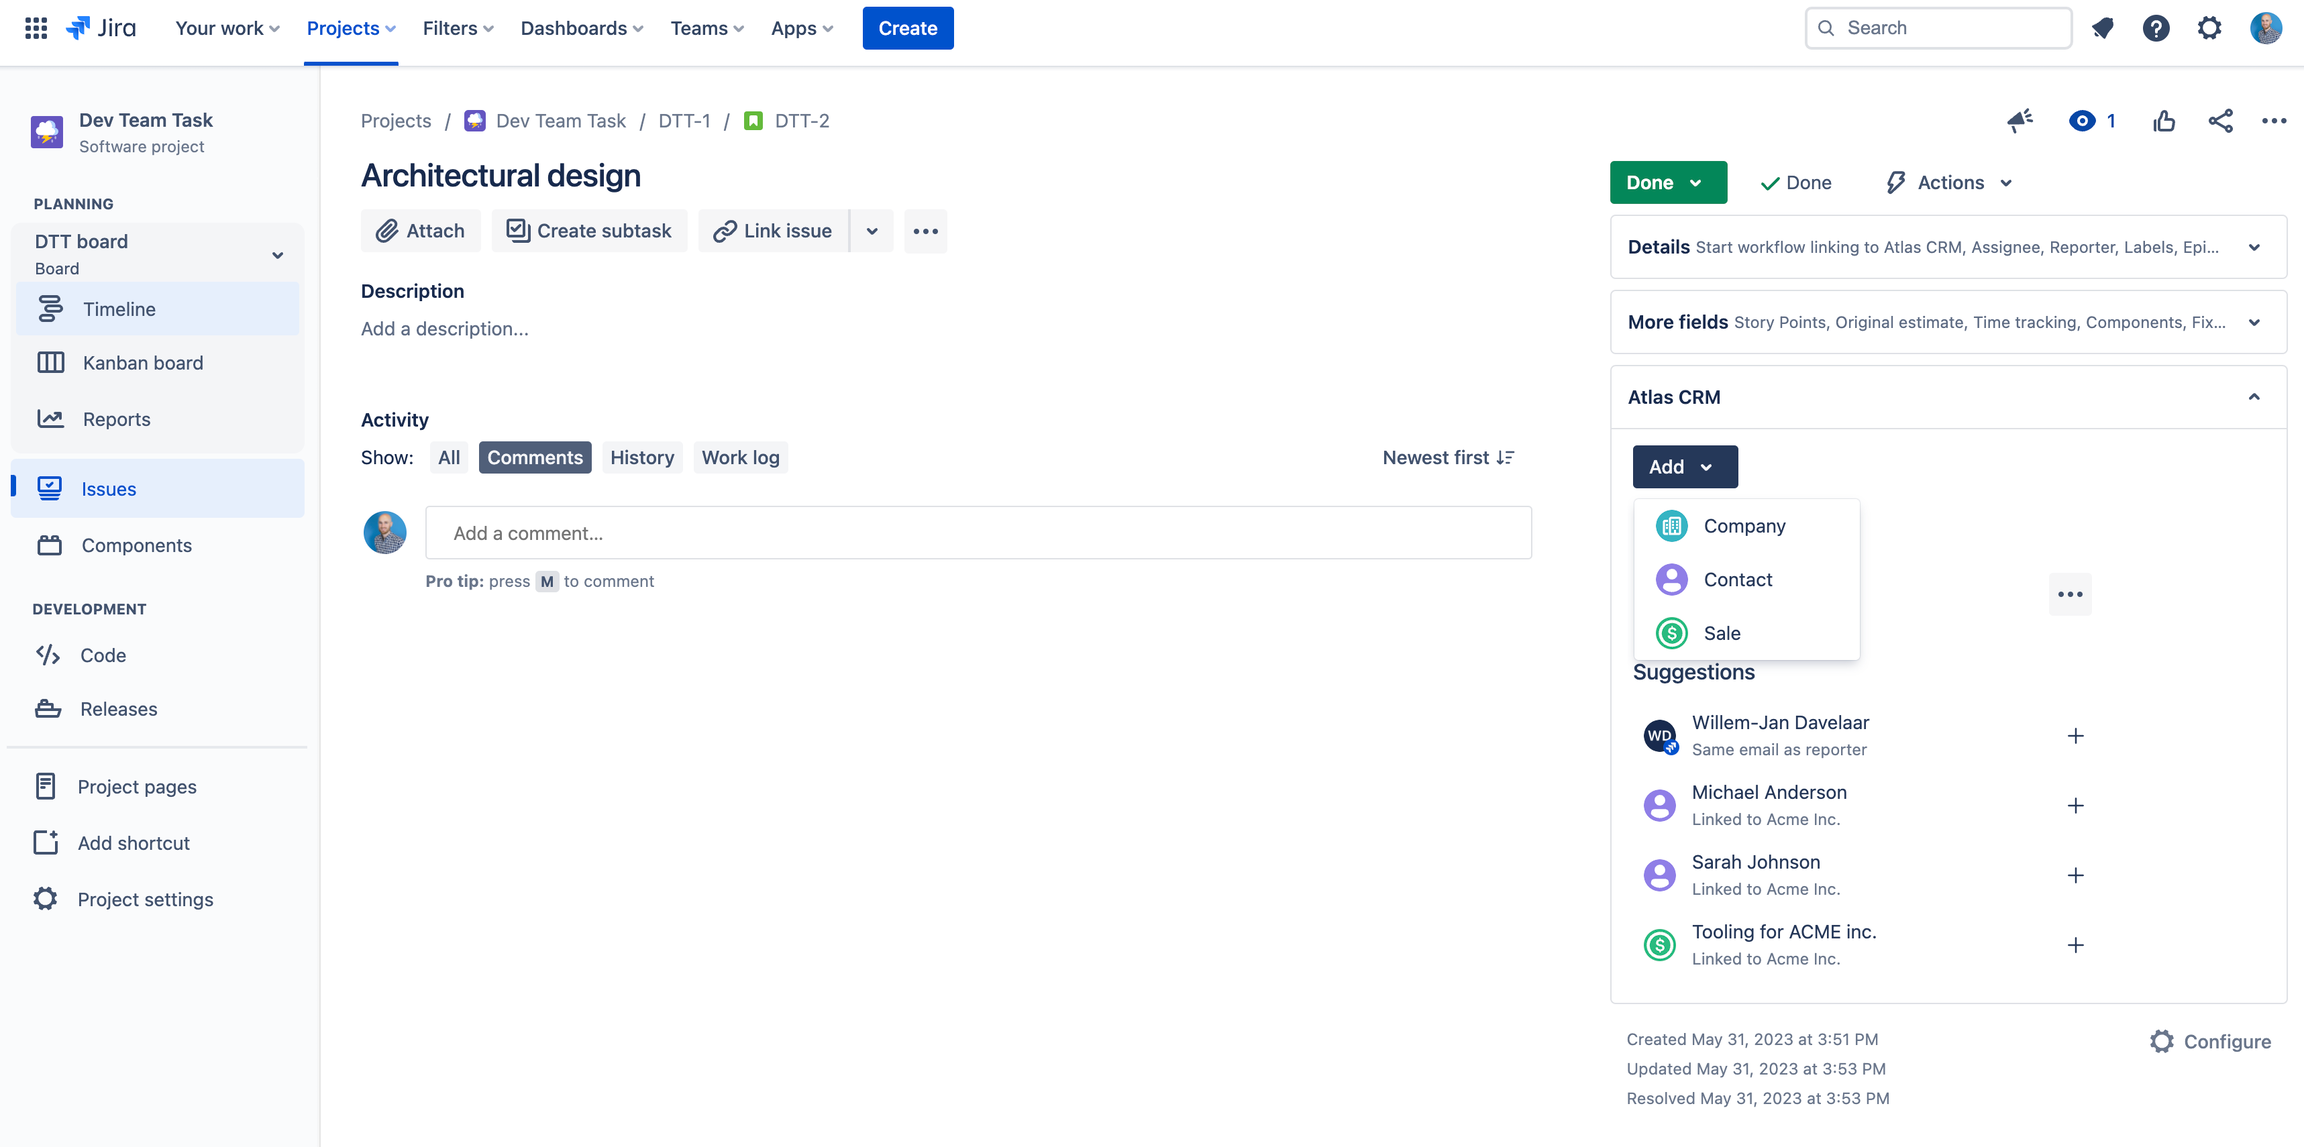Image resolution: width=2304 pixels, height=1147 pixels.
Task: Open the help question mark icon
Action: tap(2156, 28)
